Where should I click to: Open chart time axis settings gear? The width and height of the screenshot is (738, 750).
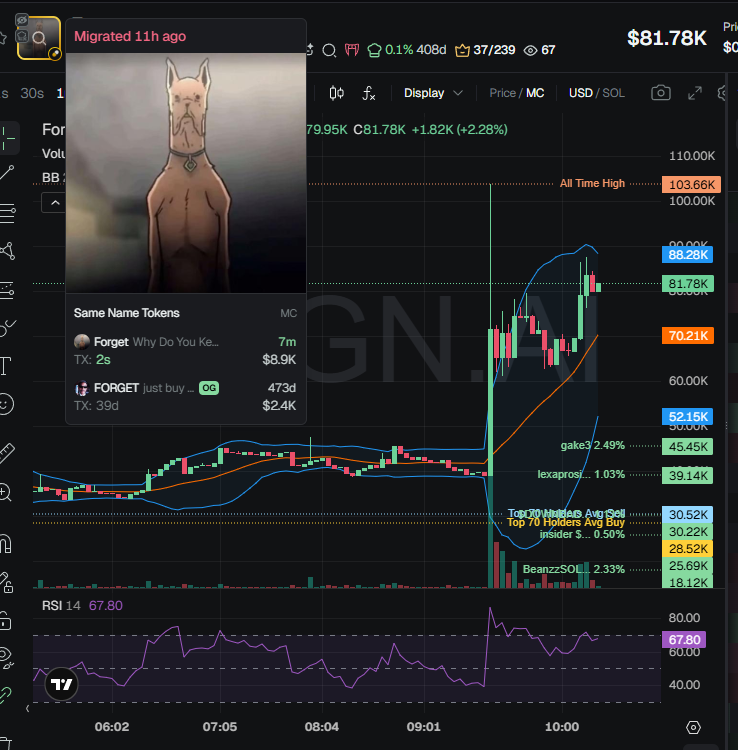693,728
